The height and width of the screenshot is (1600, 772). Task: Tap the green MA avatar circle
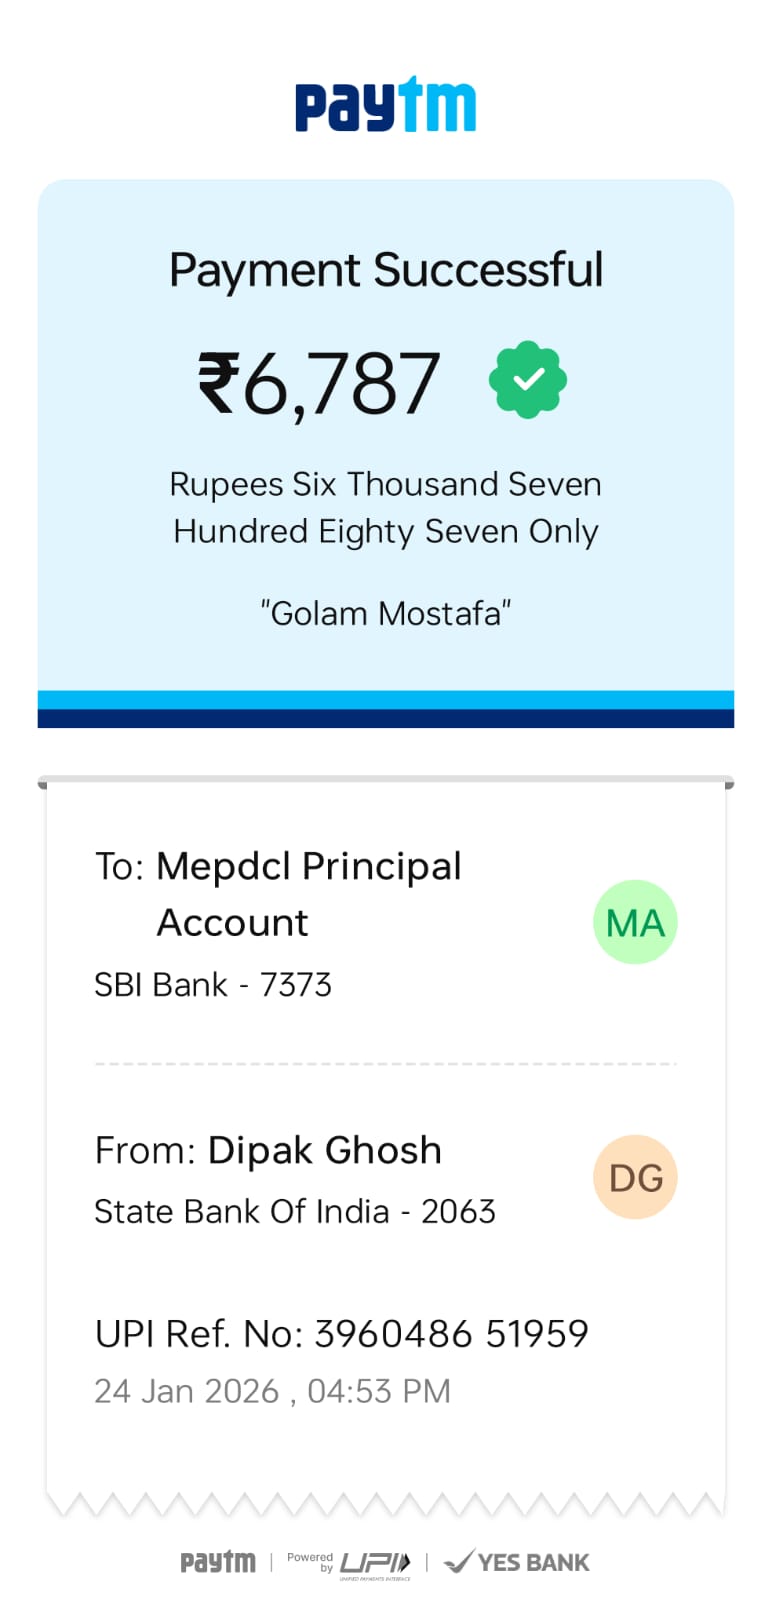click(635, 922)
